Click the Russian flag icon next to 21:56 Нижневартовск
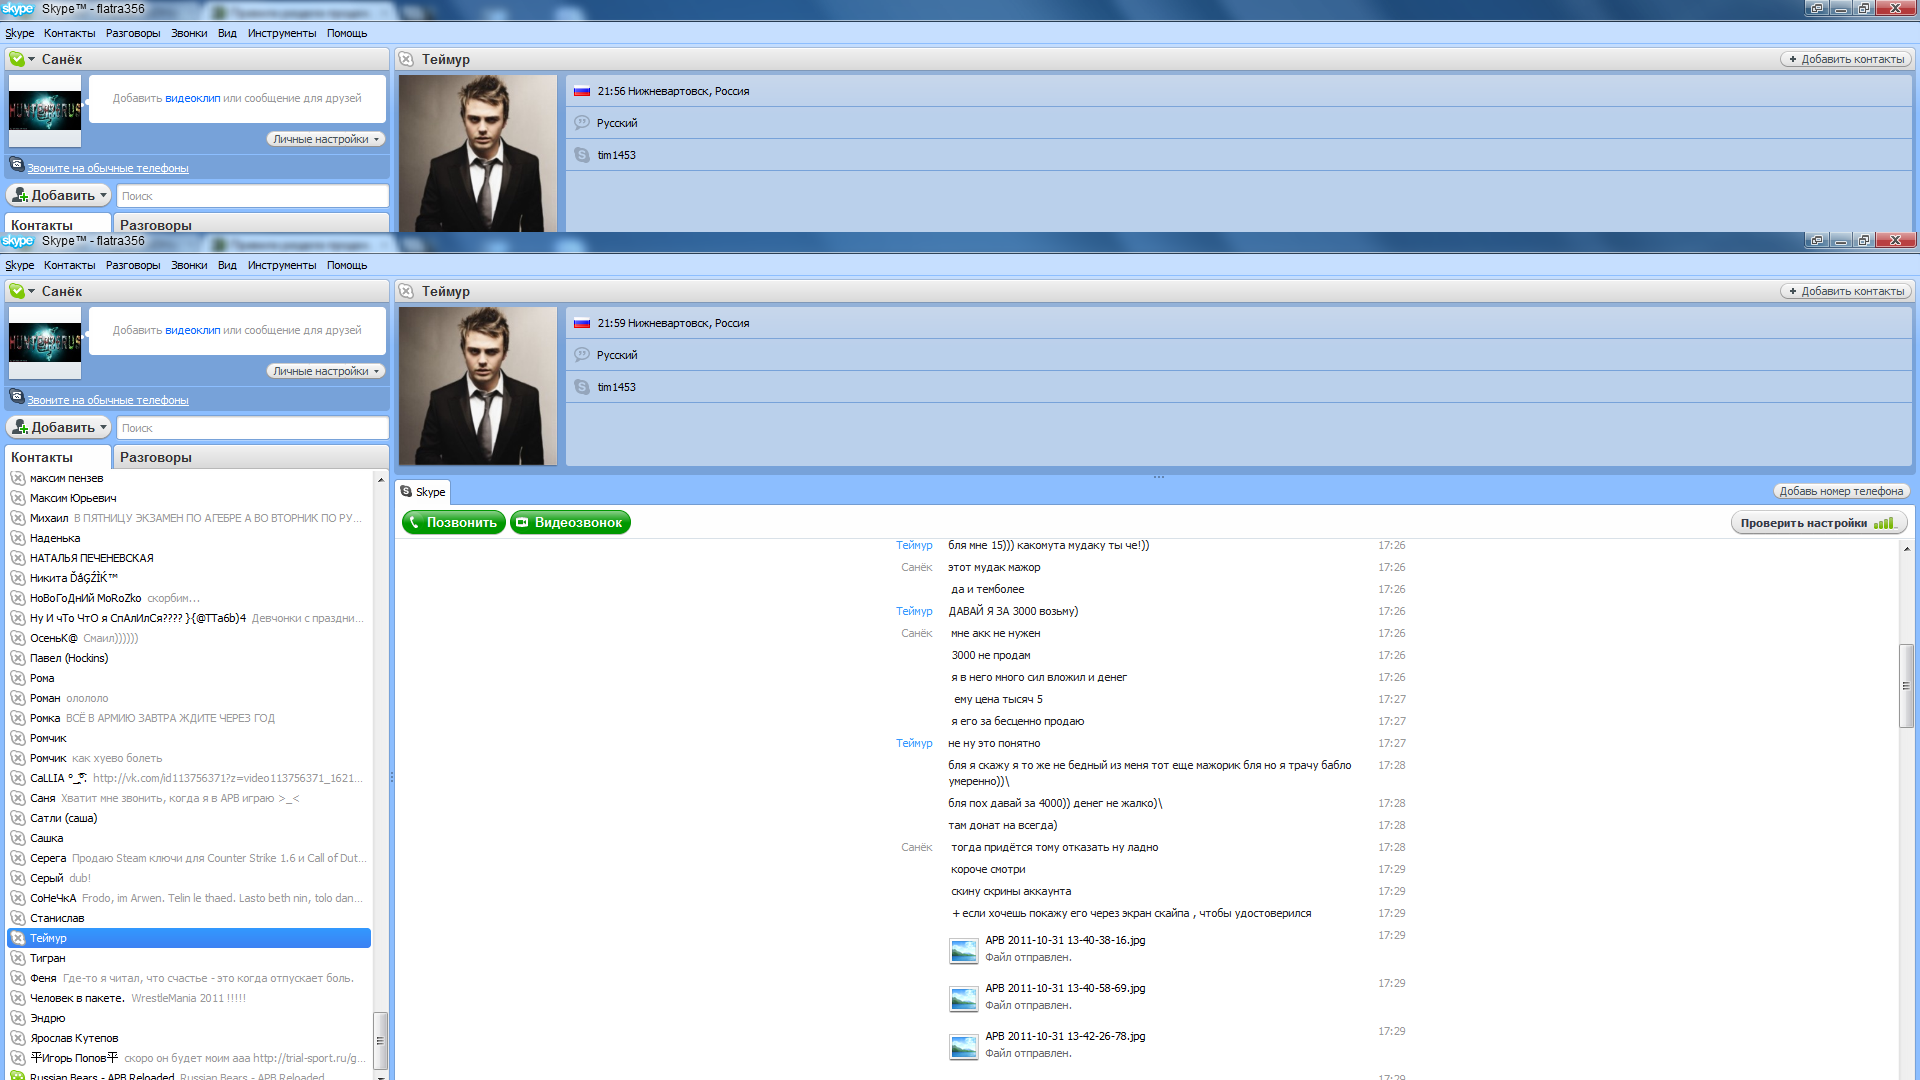 point(582,91)
